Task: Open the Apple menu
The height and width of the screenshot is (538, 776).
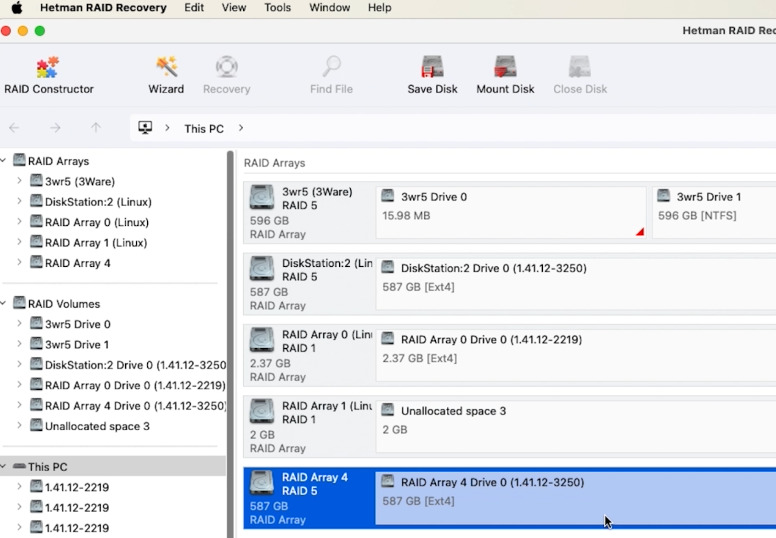Action: (17, 8)
